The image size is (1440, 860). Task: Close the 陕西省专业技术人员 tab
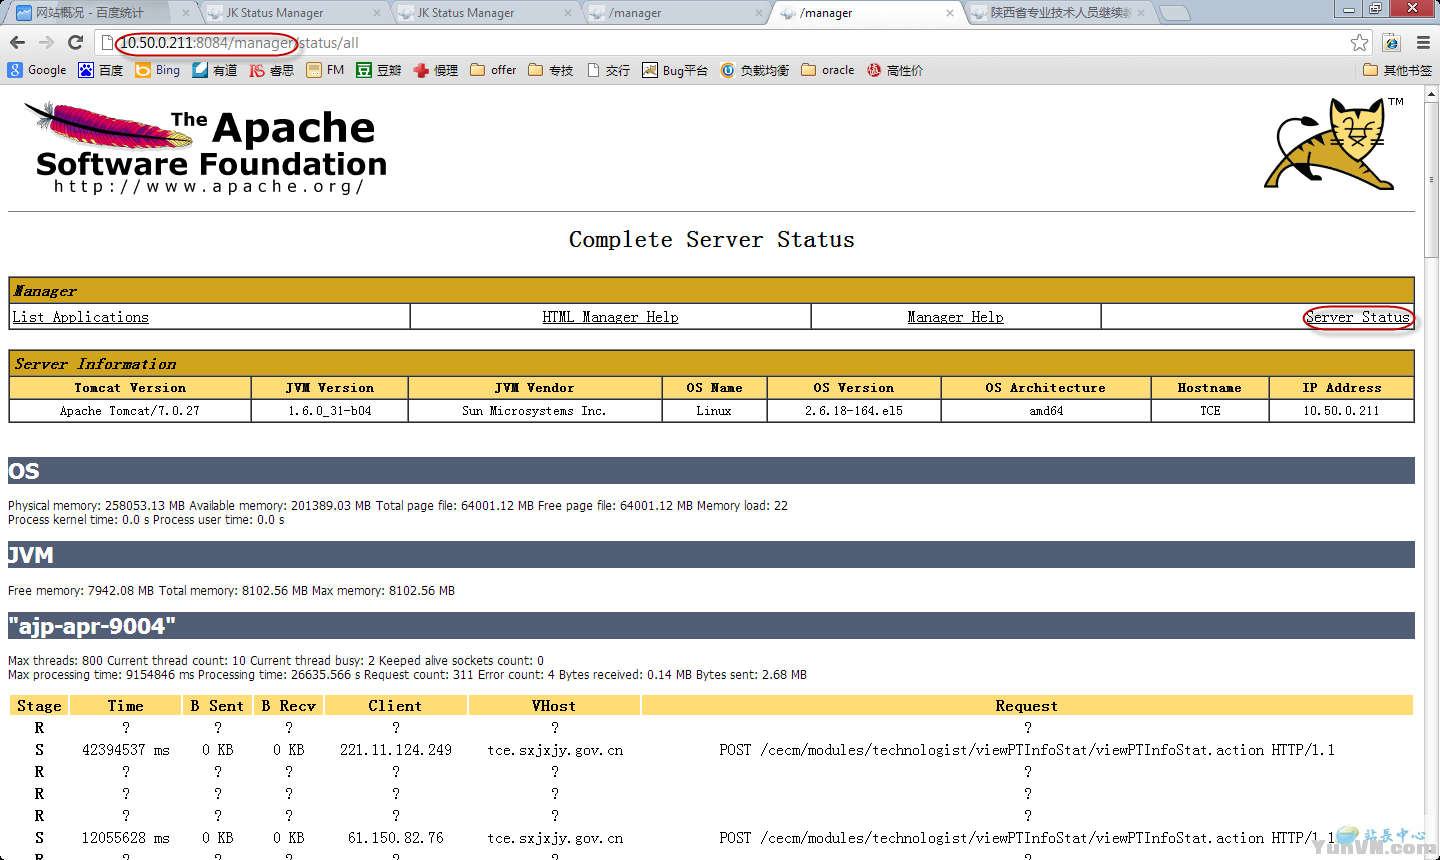click(1141, 13)
